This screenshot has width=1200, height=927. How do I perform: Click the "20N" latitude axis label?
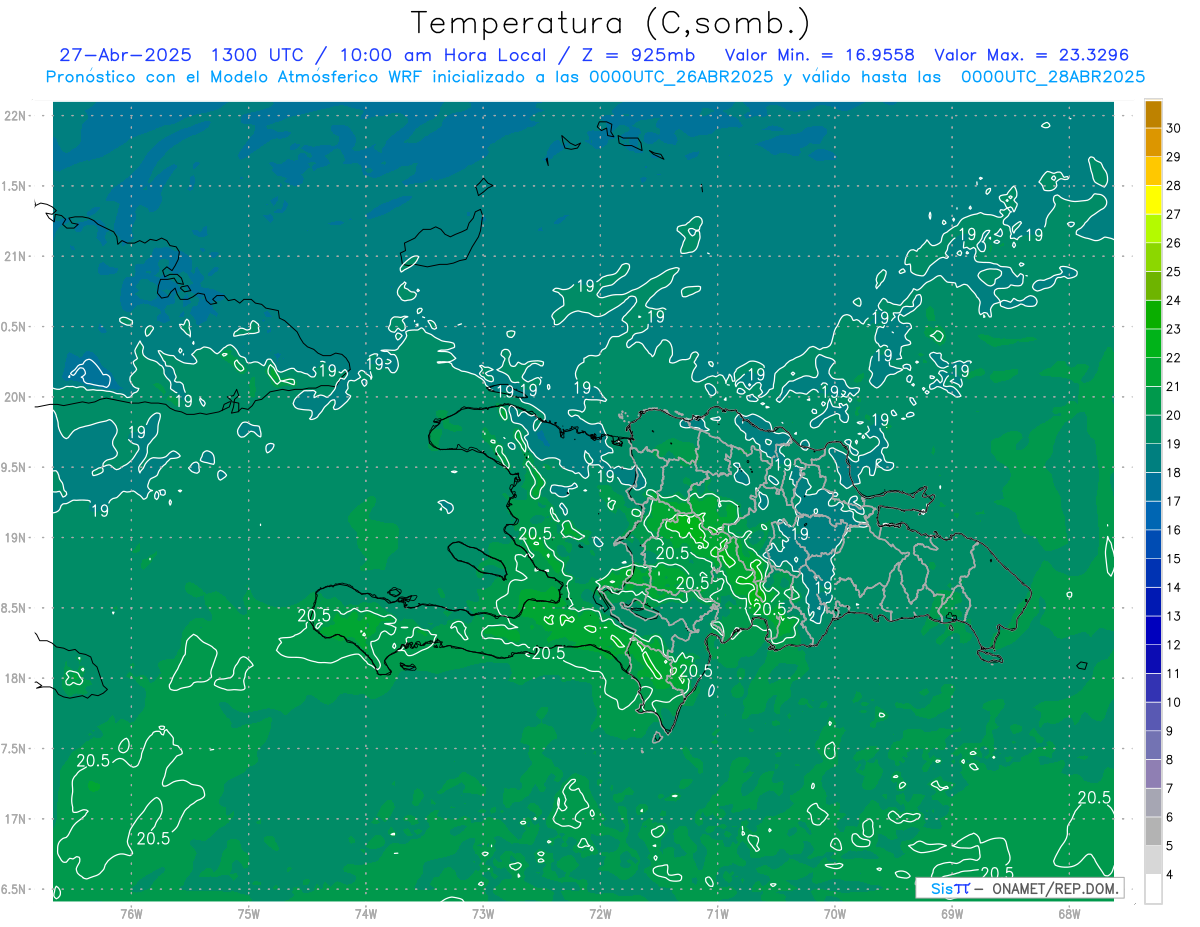coord(16,397)
